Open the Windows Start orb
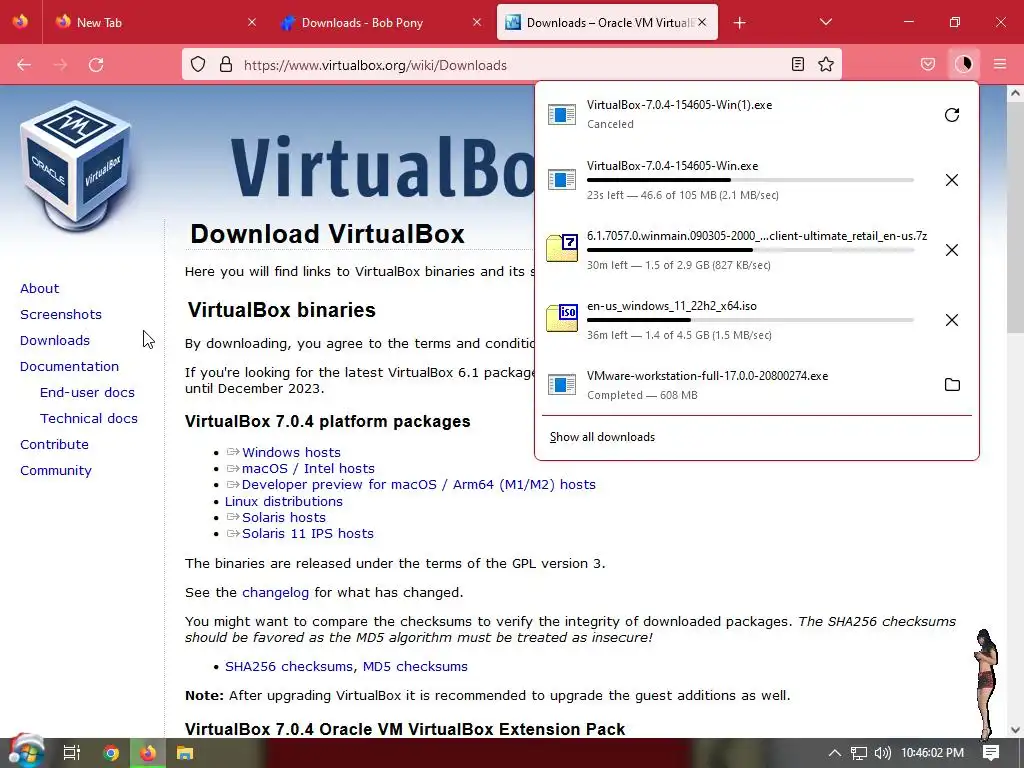 25,752
